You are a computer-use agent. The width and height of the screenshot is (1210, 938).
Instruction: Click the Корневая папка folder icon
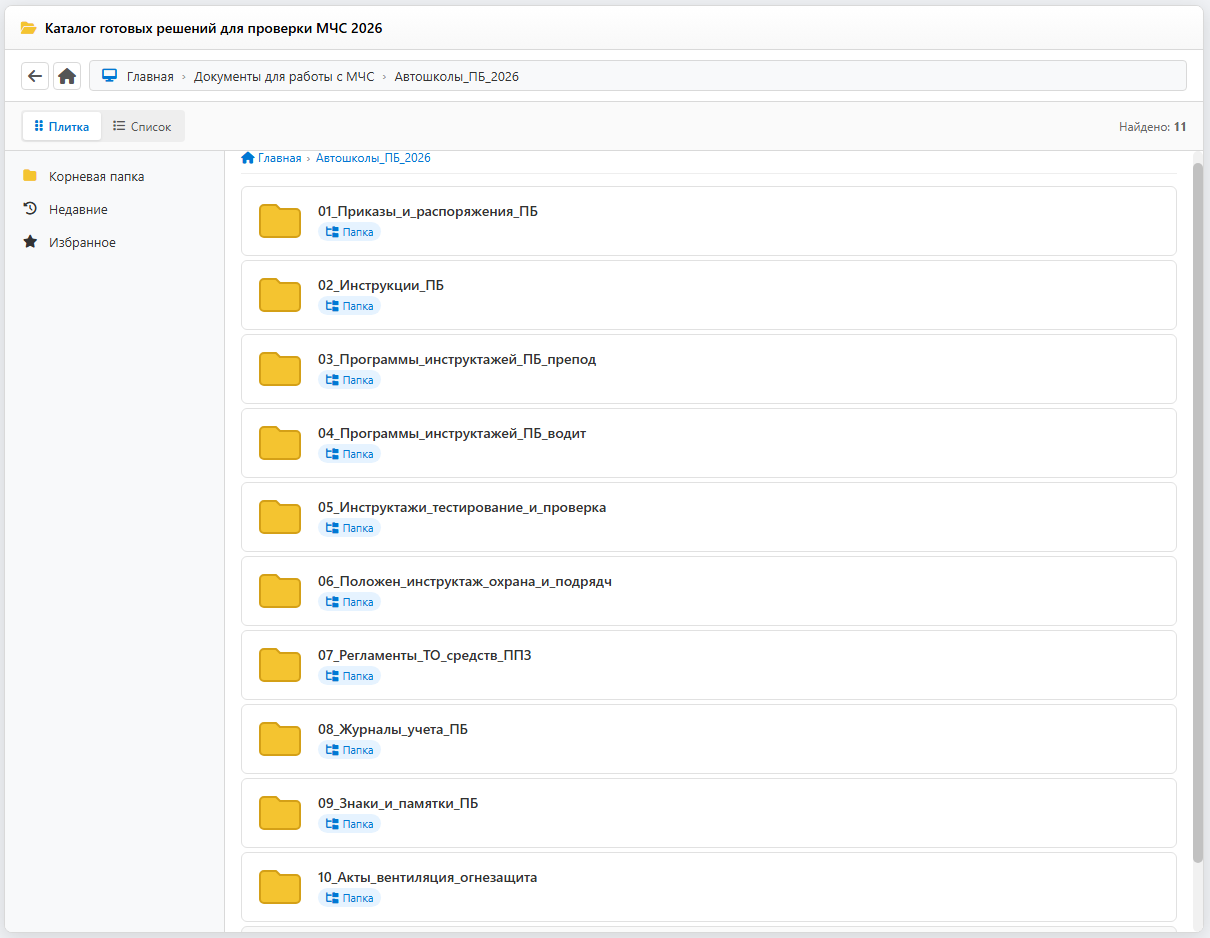coord(30,176)
